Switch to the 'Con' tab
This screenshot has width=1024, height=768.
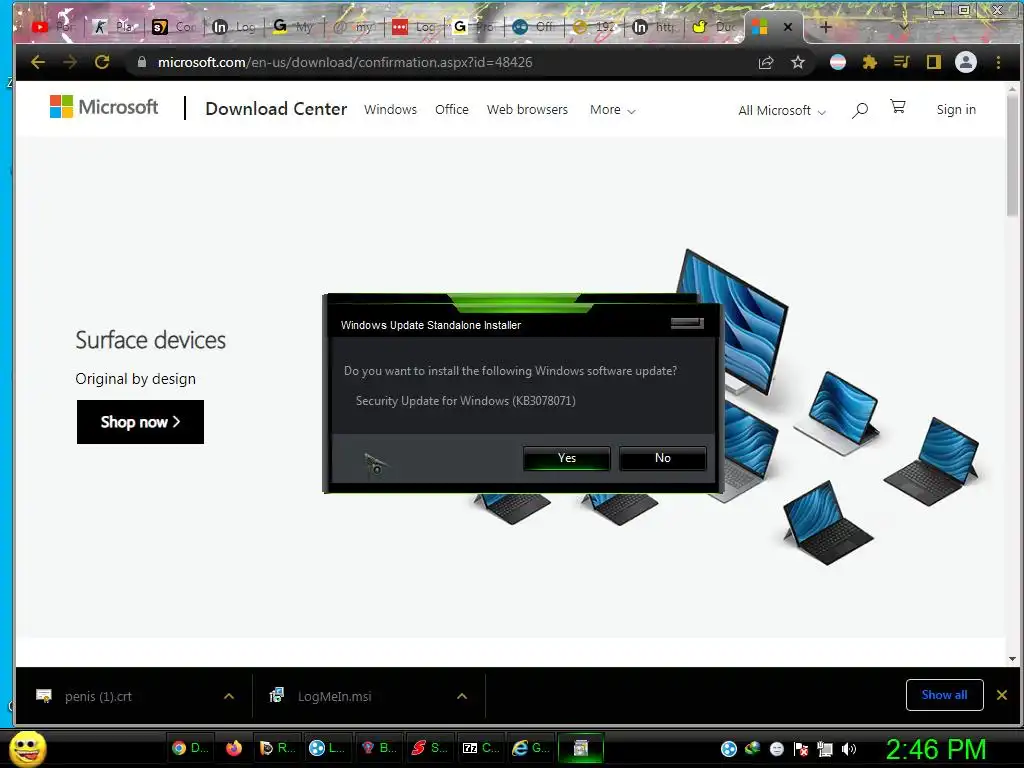pyautogui.click(x=174, y=27)
